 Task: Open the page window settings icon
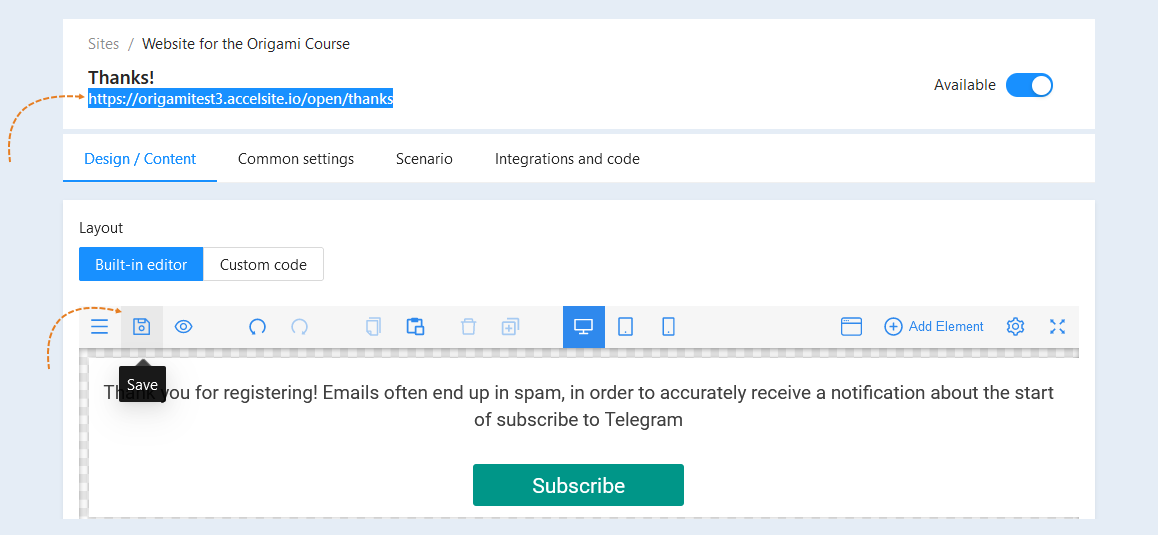pyautogui.click(x=852, y=327)
